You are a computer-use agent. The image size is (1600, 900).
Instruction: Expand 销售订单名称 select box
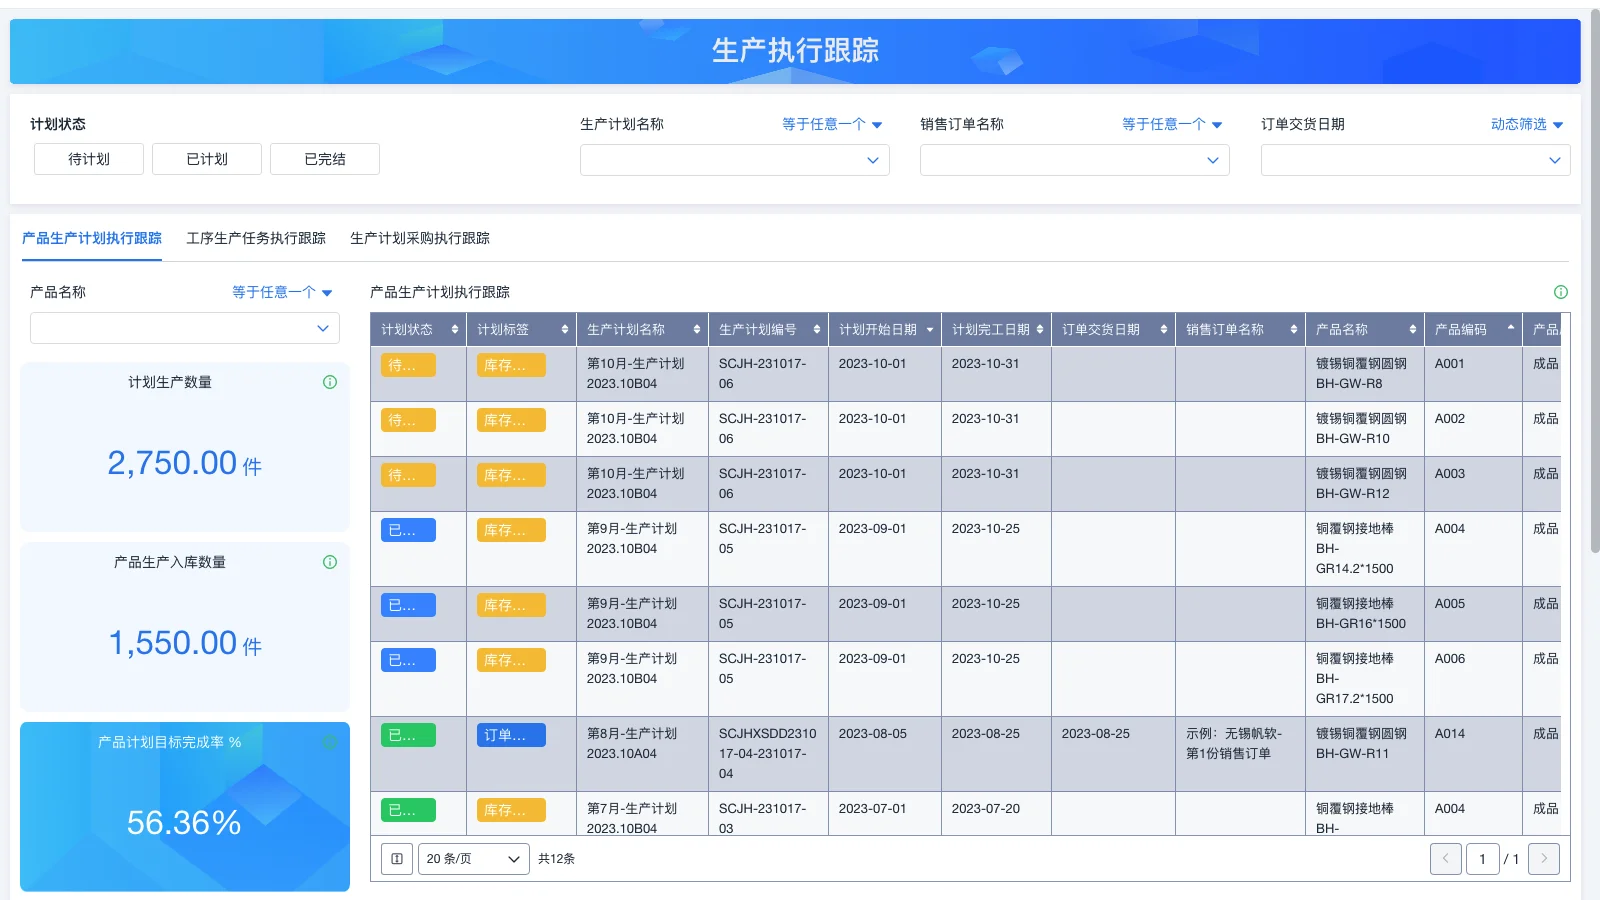point(1075,160)
